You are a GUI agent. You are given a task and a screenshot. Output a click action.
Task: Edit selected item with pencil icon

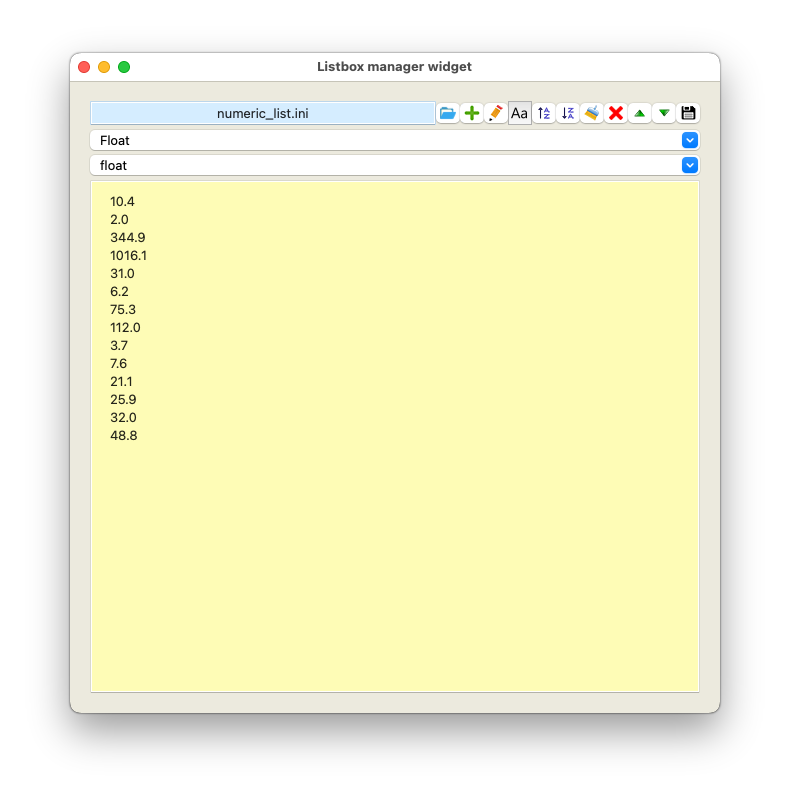495,113
